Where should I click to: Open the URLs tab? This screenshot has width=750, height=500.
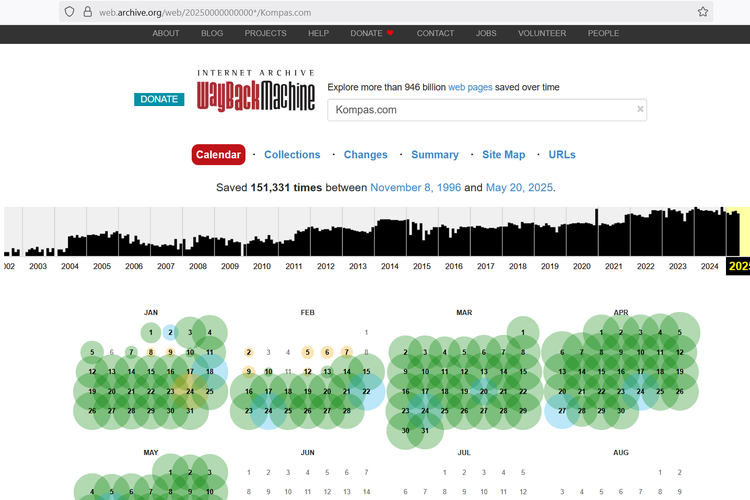[x=562, y=155]
